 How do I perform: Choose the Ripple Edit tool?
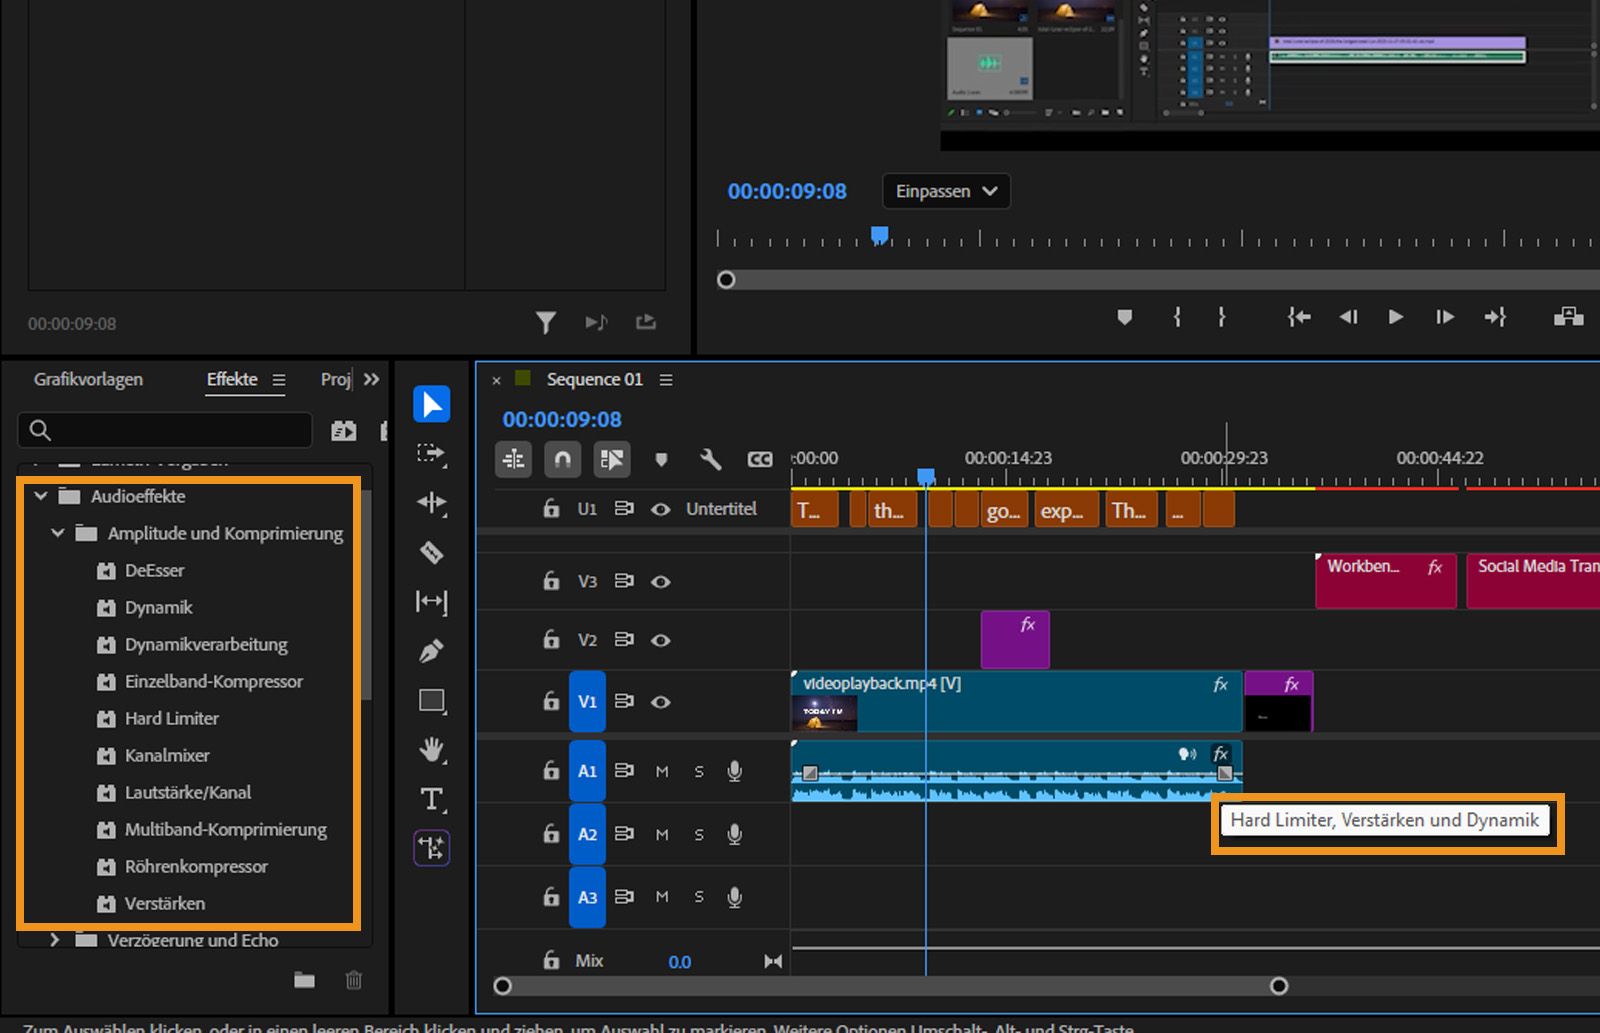(431, 503)
